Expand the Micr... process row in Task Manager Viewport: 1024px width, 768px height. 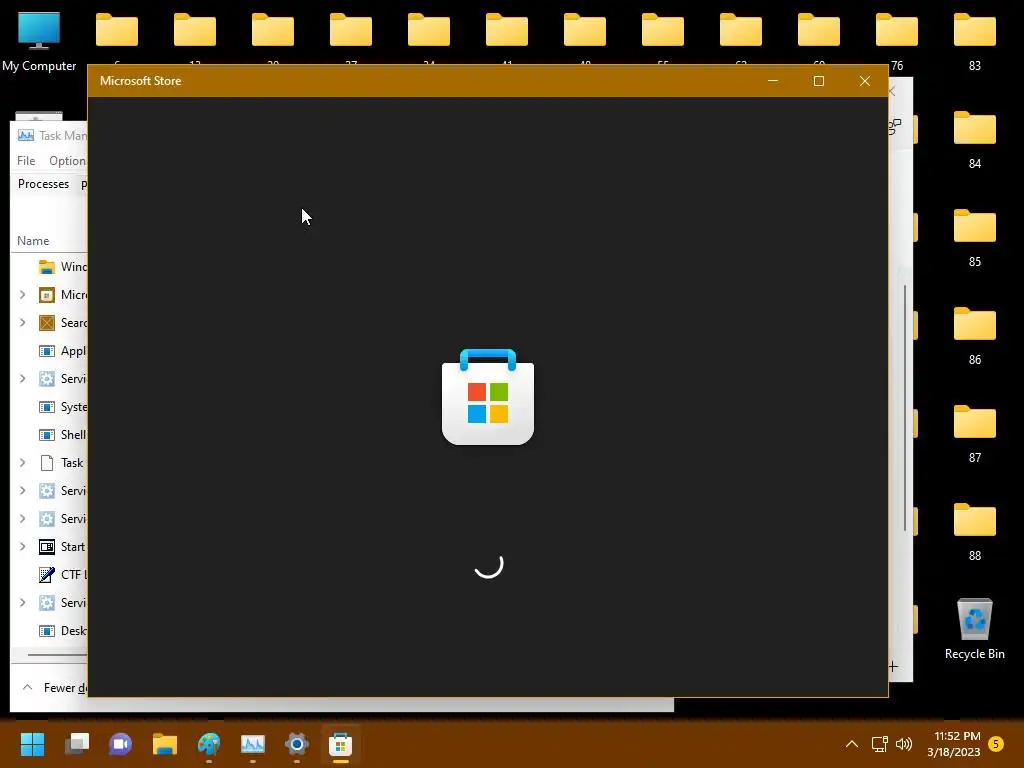pos(22,295)
